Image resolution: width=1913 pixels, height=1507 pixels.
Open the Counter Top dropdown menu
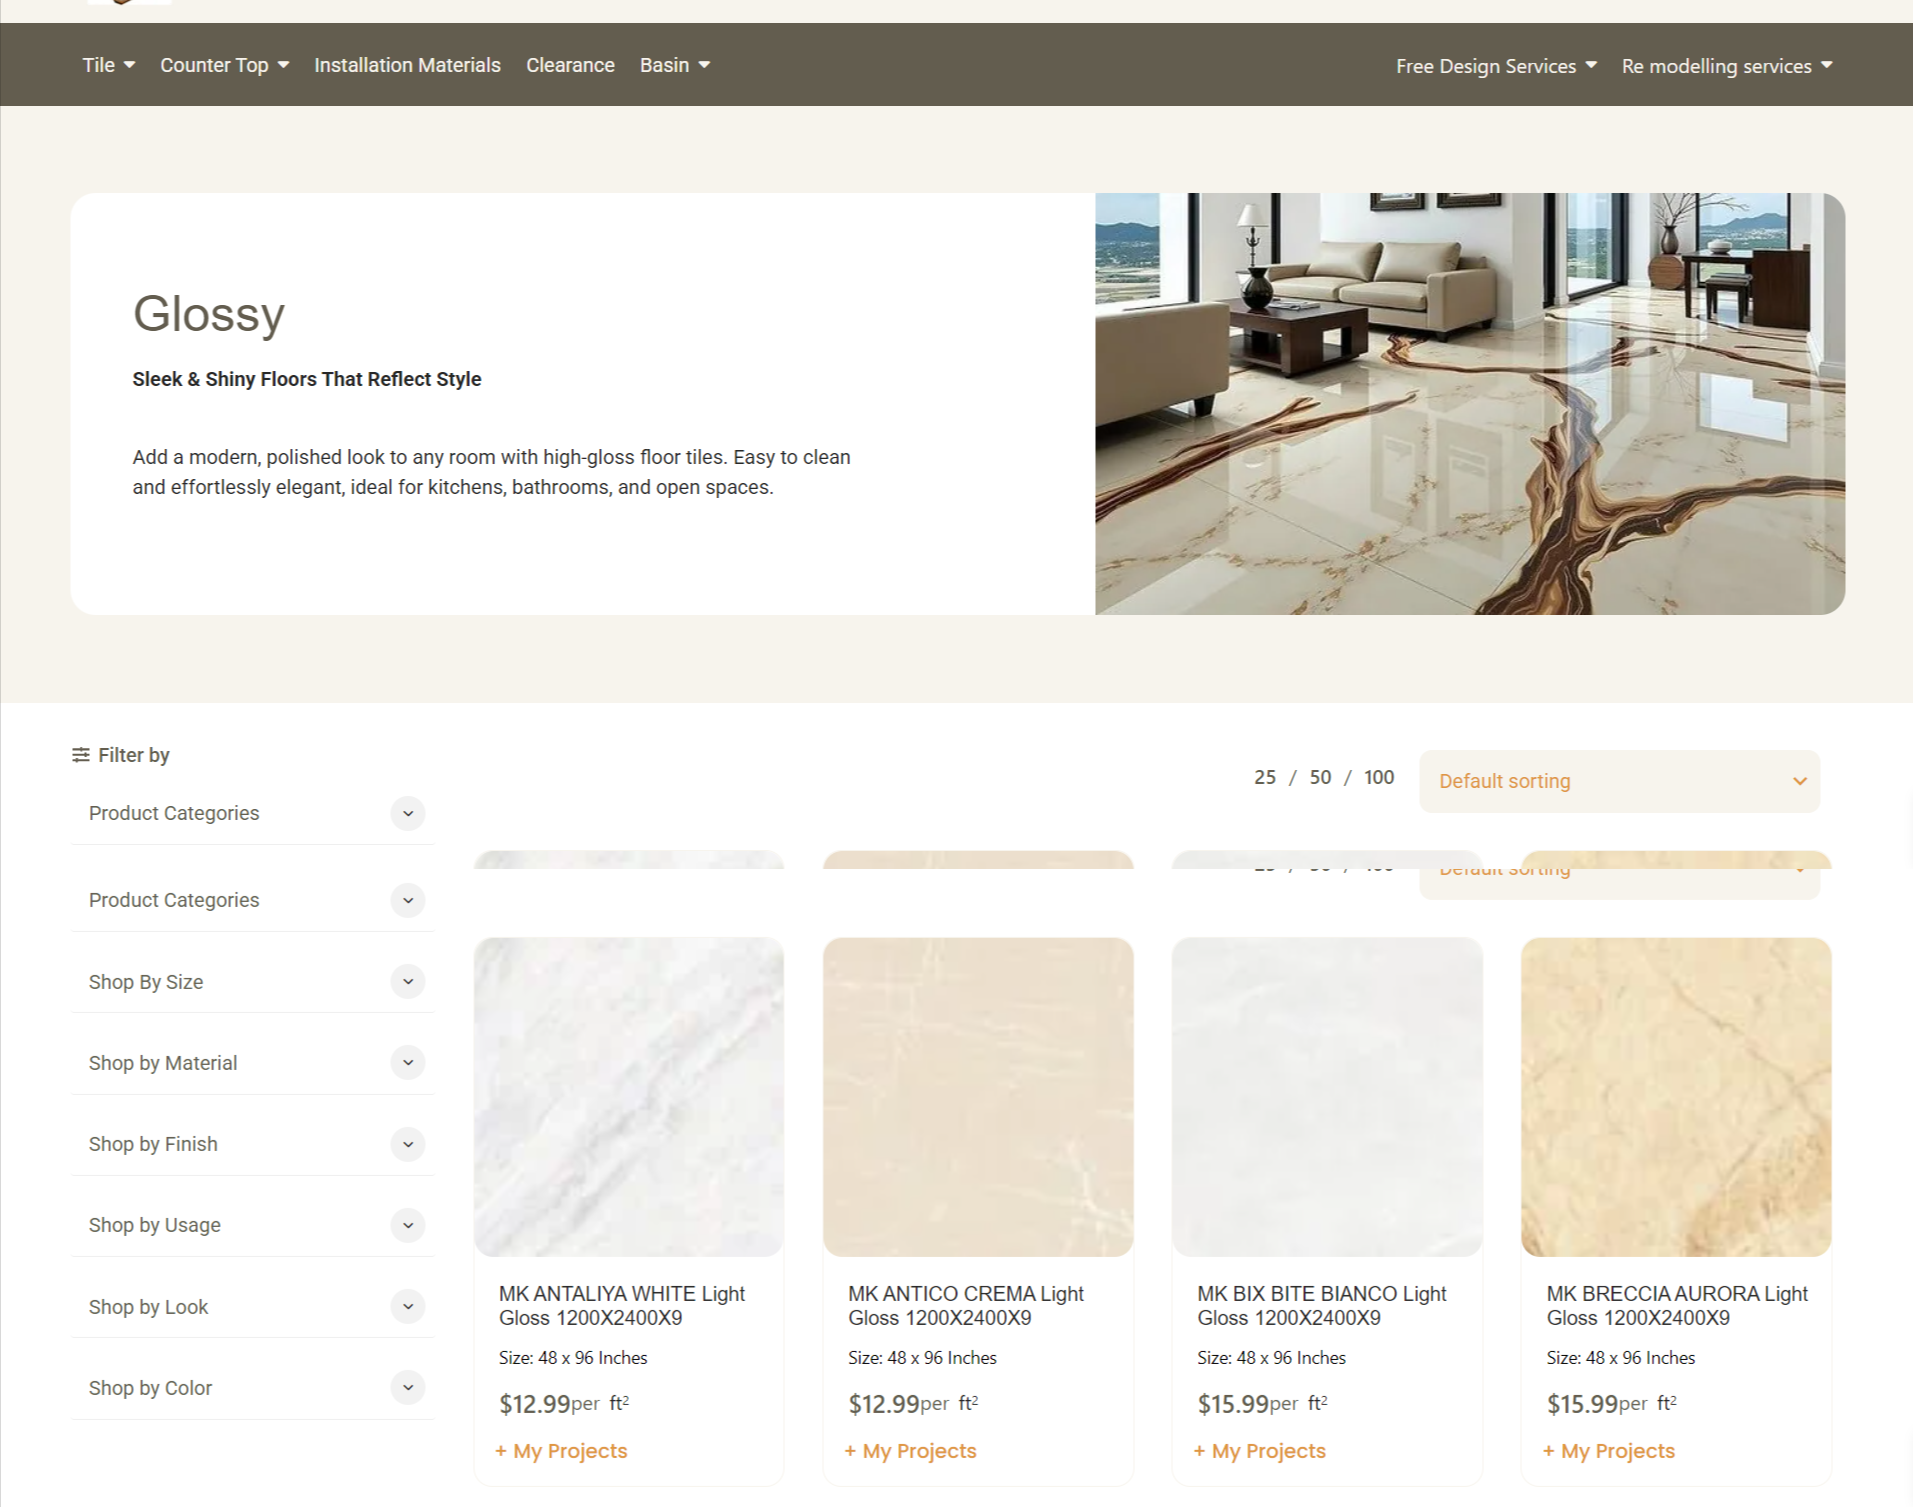224,65
